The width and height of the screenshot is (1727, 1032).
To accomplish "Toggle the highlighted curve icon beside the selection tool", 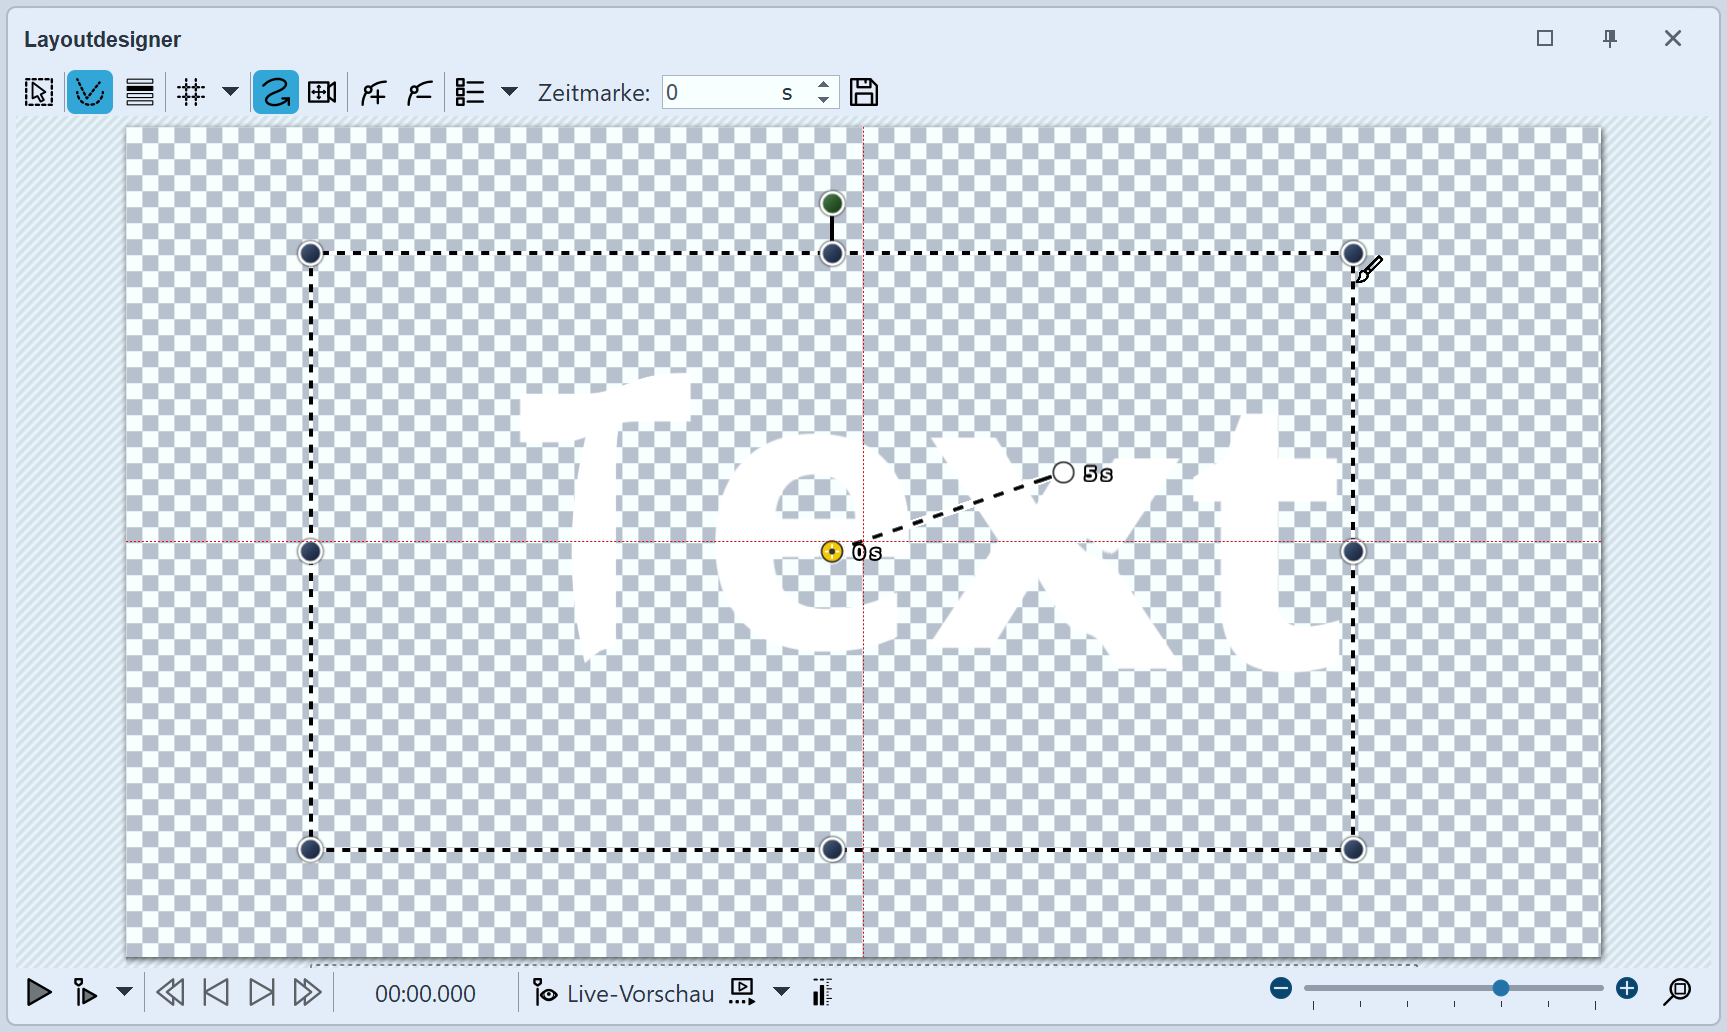I will pos(90,93).
